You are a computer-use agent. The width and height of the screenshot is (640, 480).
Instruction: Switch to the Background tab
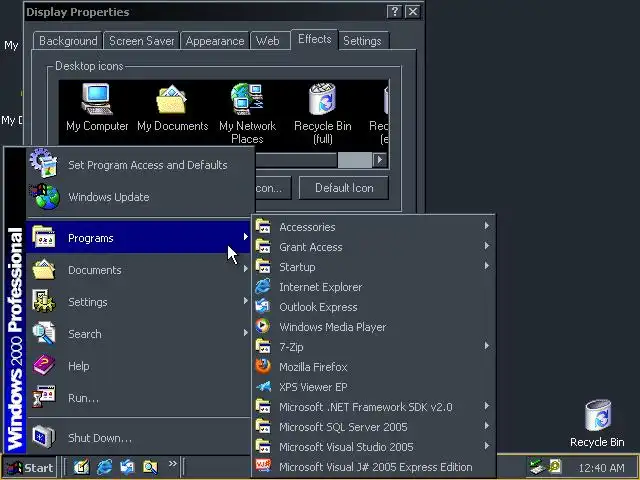pos(68,41)
